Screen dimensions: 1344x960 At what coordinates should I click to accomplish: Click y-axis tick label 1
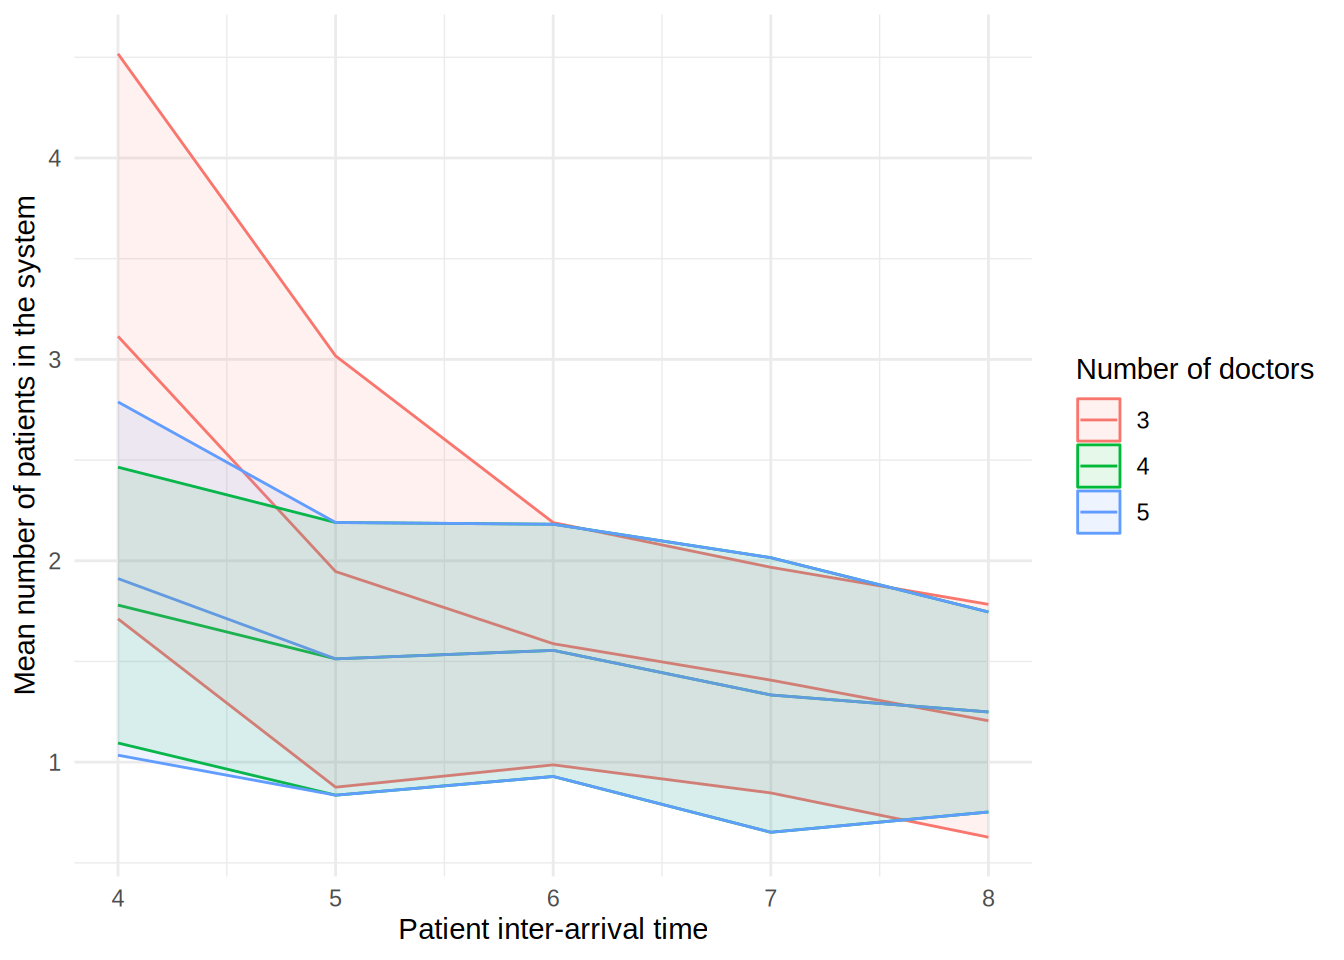point(55,763)
